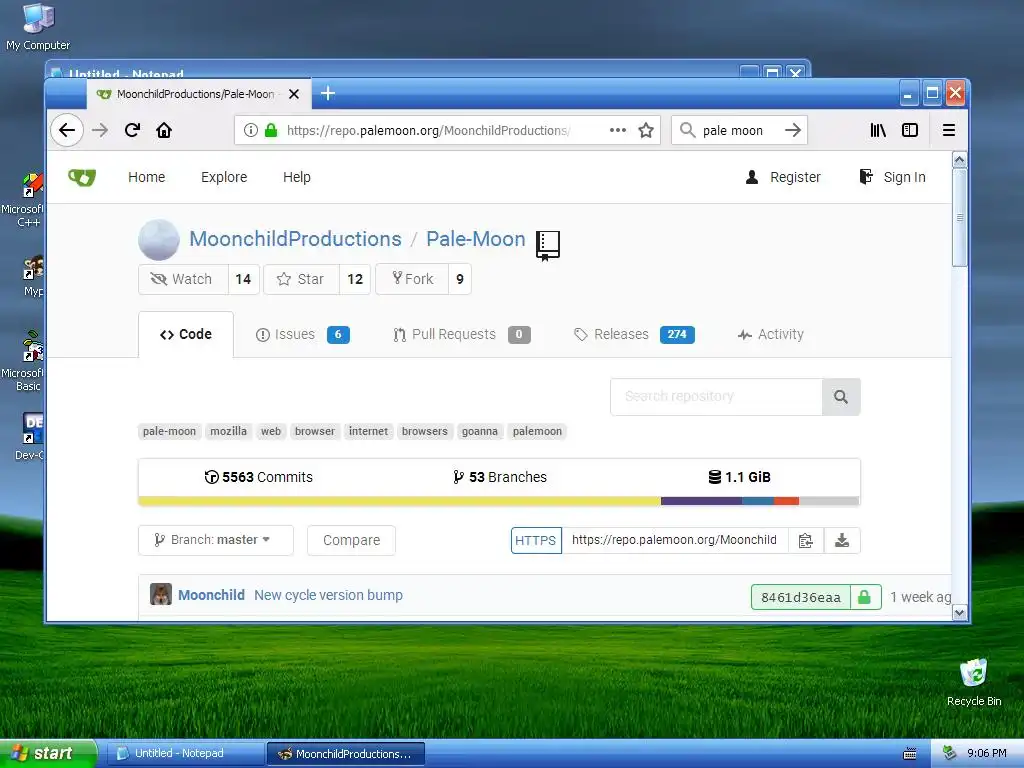The image size is (1024, 768).
Task: Click the green padlock security icon
Action: (x=271, y=130)
